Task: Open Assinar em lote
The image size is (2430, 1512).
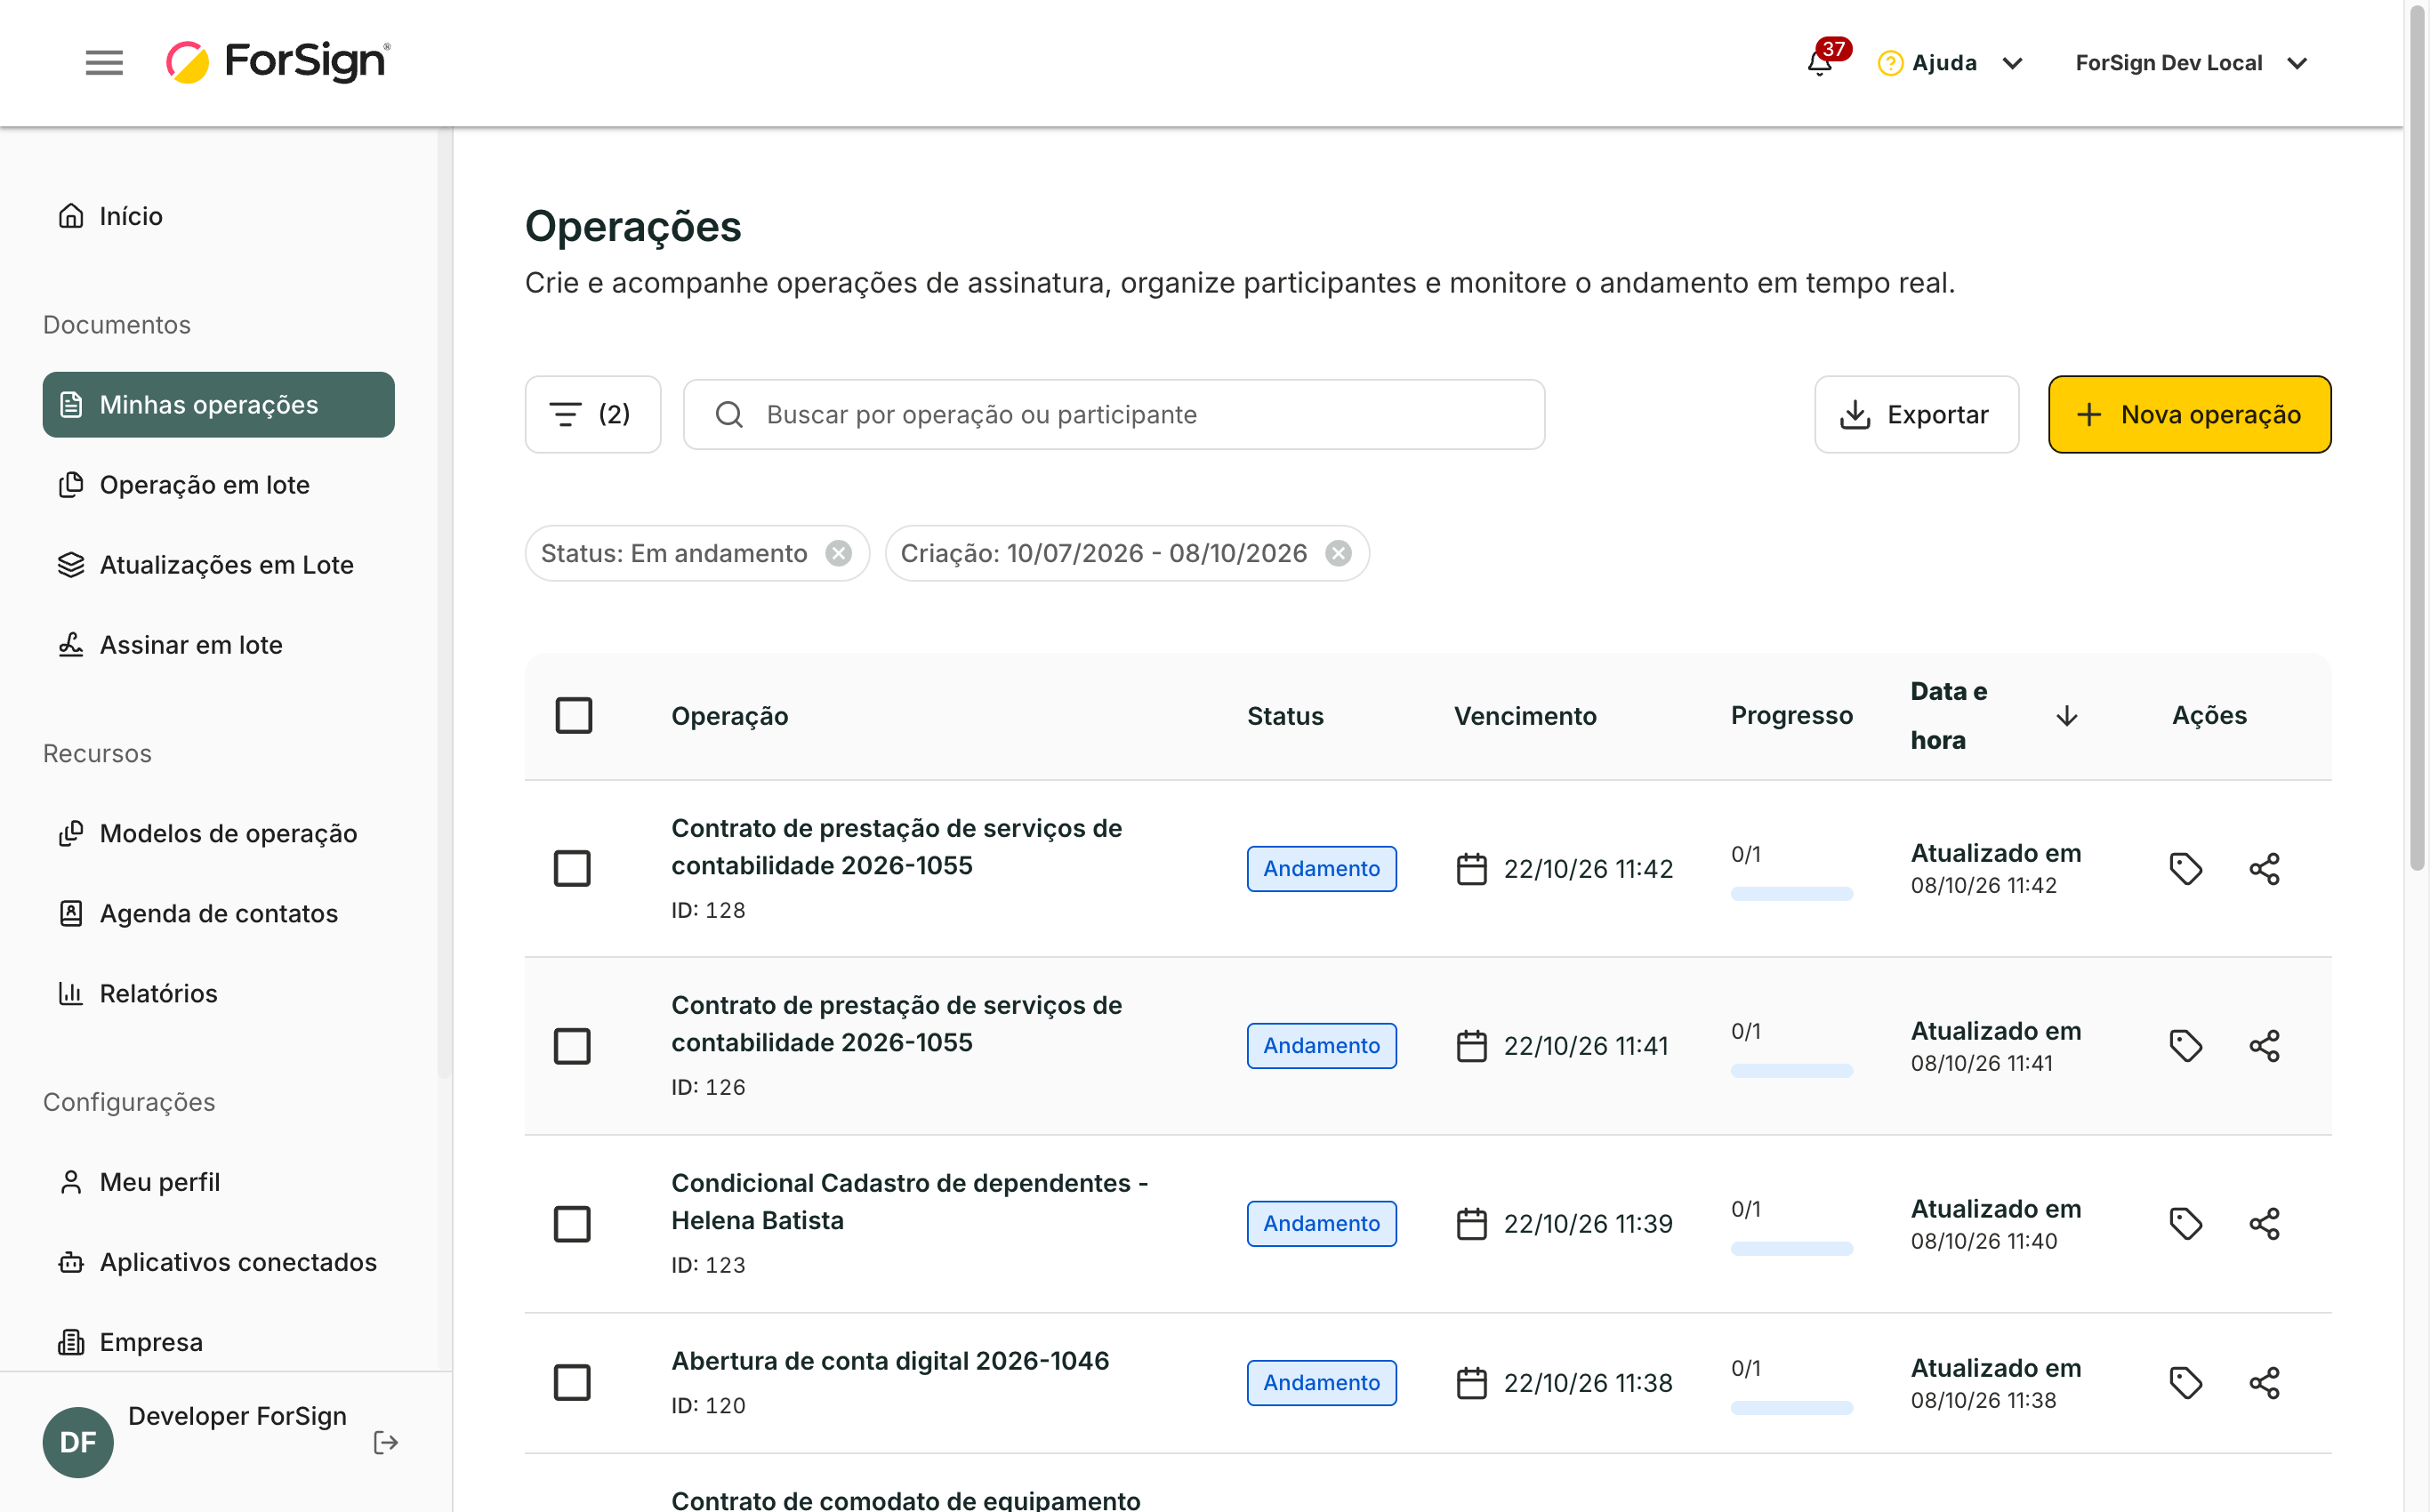Action: [218, 644]
